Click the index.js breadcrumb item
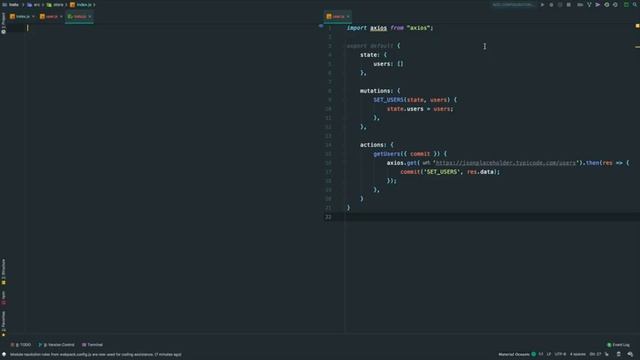 tap(81, 5)
